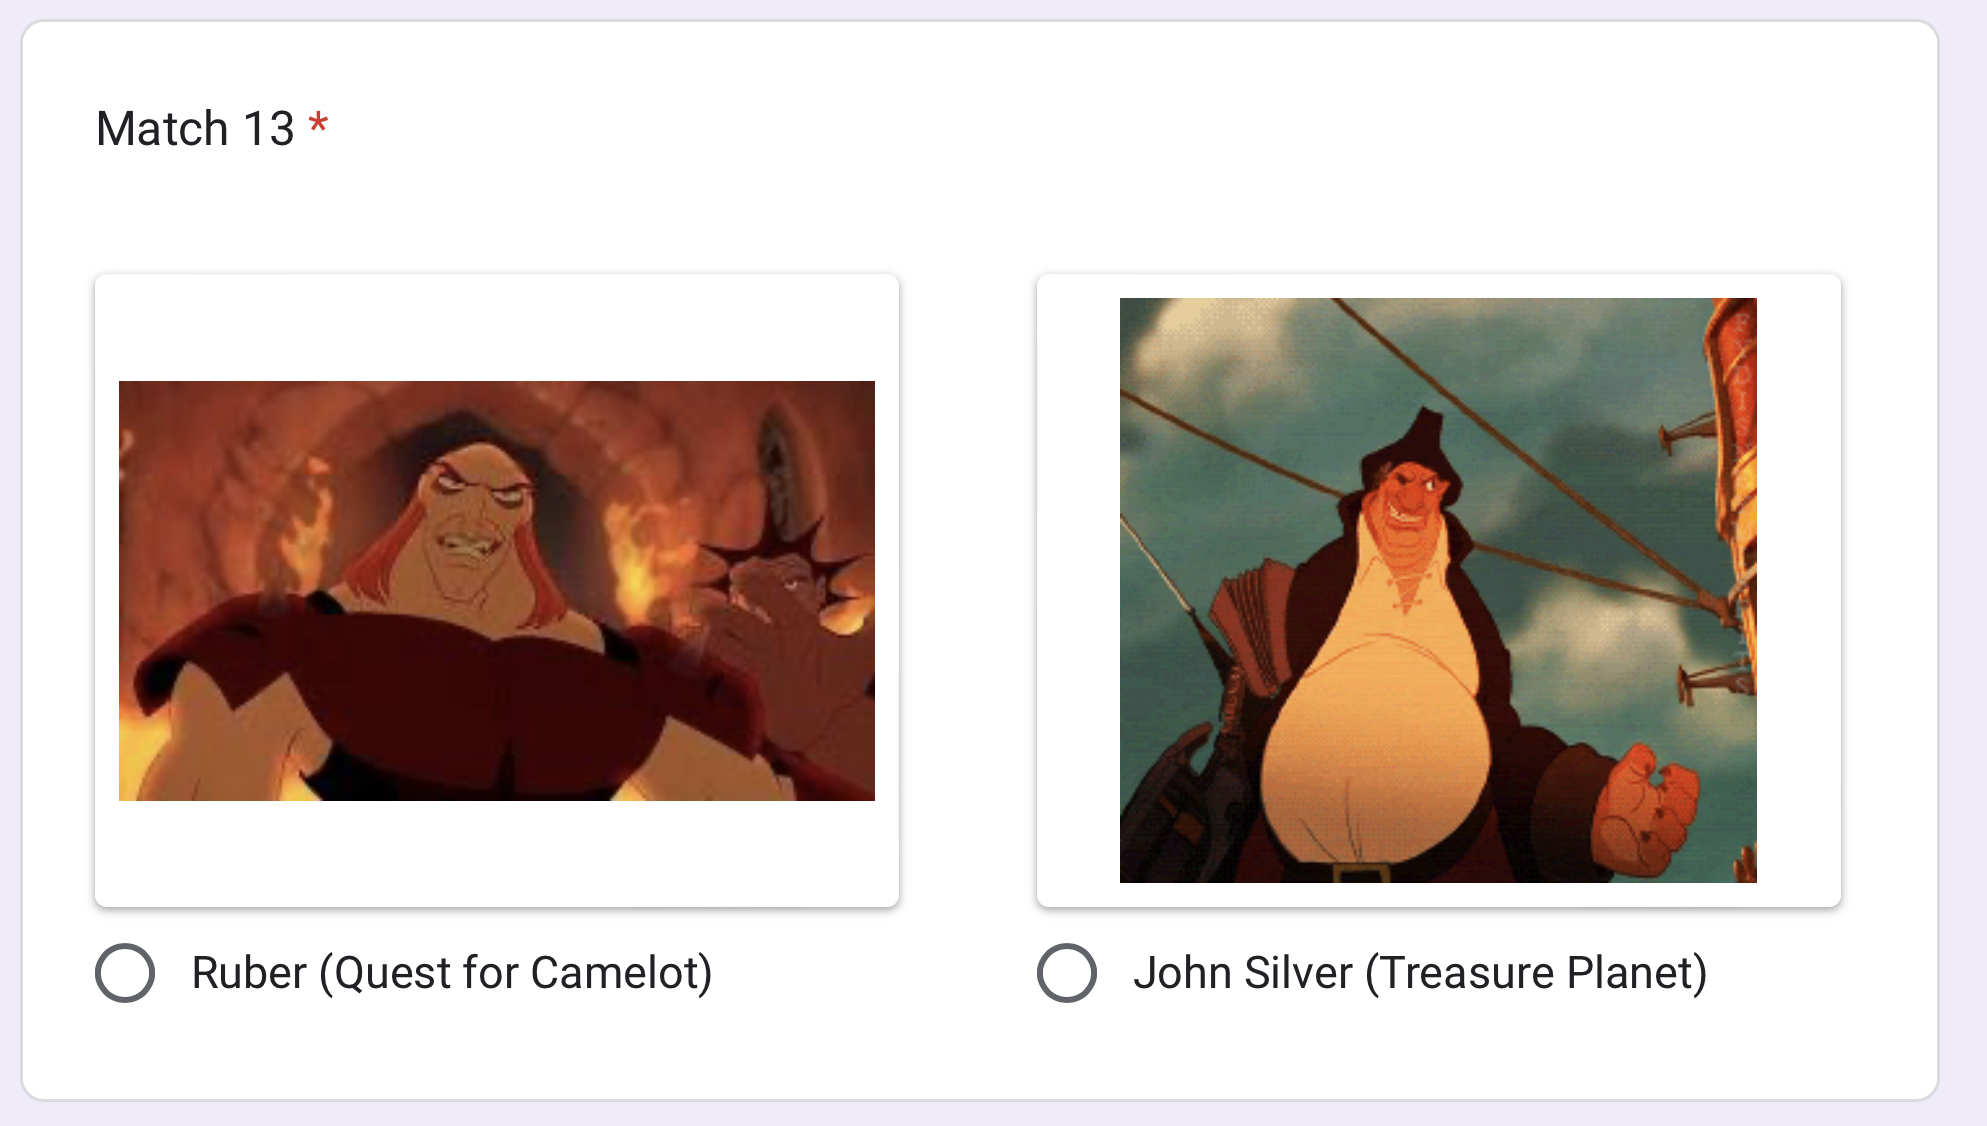Select the Ruber (Quest for Camelot) radio button
The image size is (1987, 1126).
point(125,973)
